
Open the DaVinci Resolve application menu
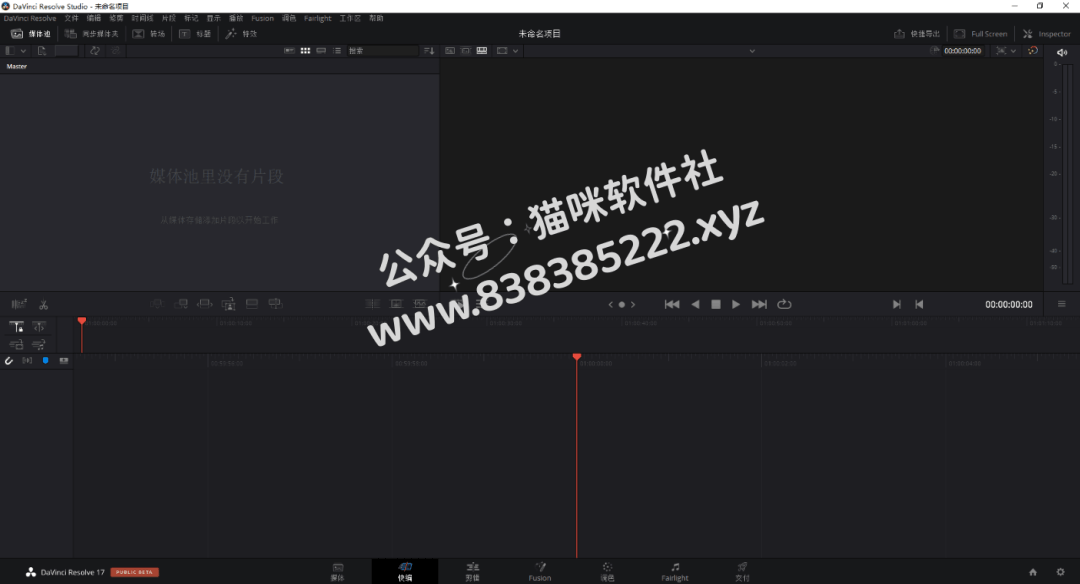[30, 19]
